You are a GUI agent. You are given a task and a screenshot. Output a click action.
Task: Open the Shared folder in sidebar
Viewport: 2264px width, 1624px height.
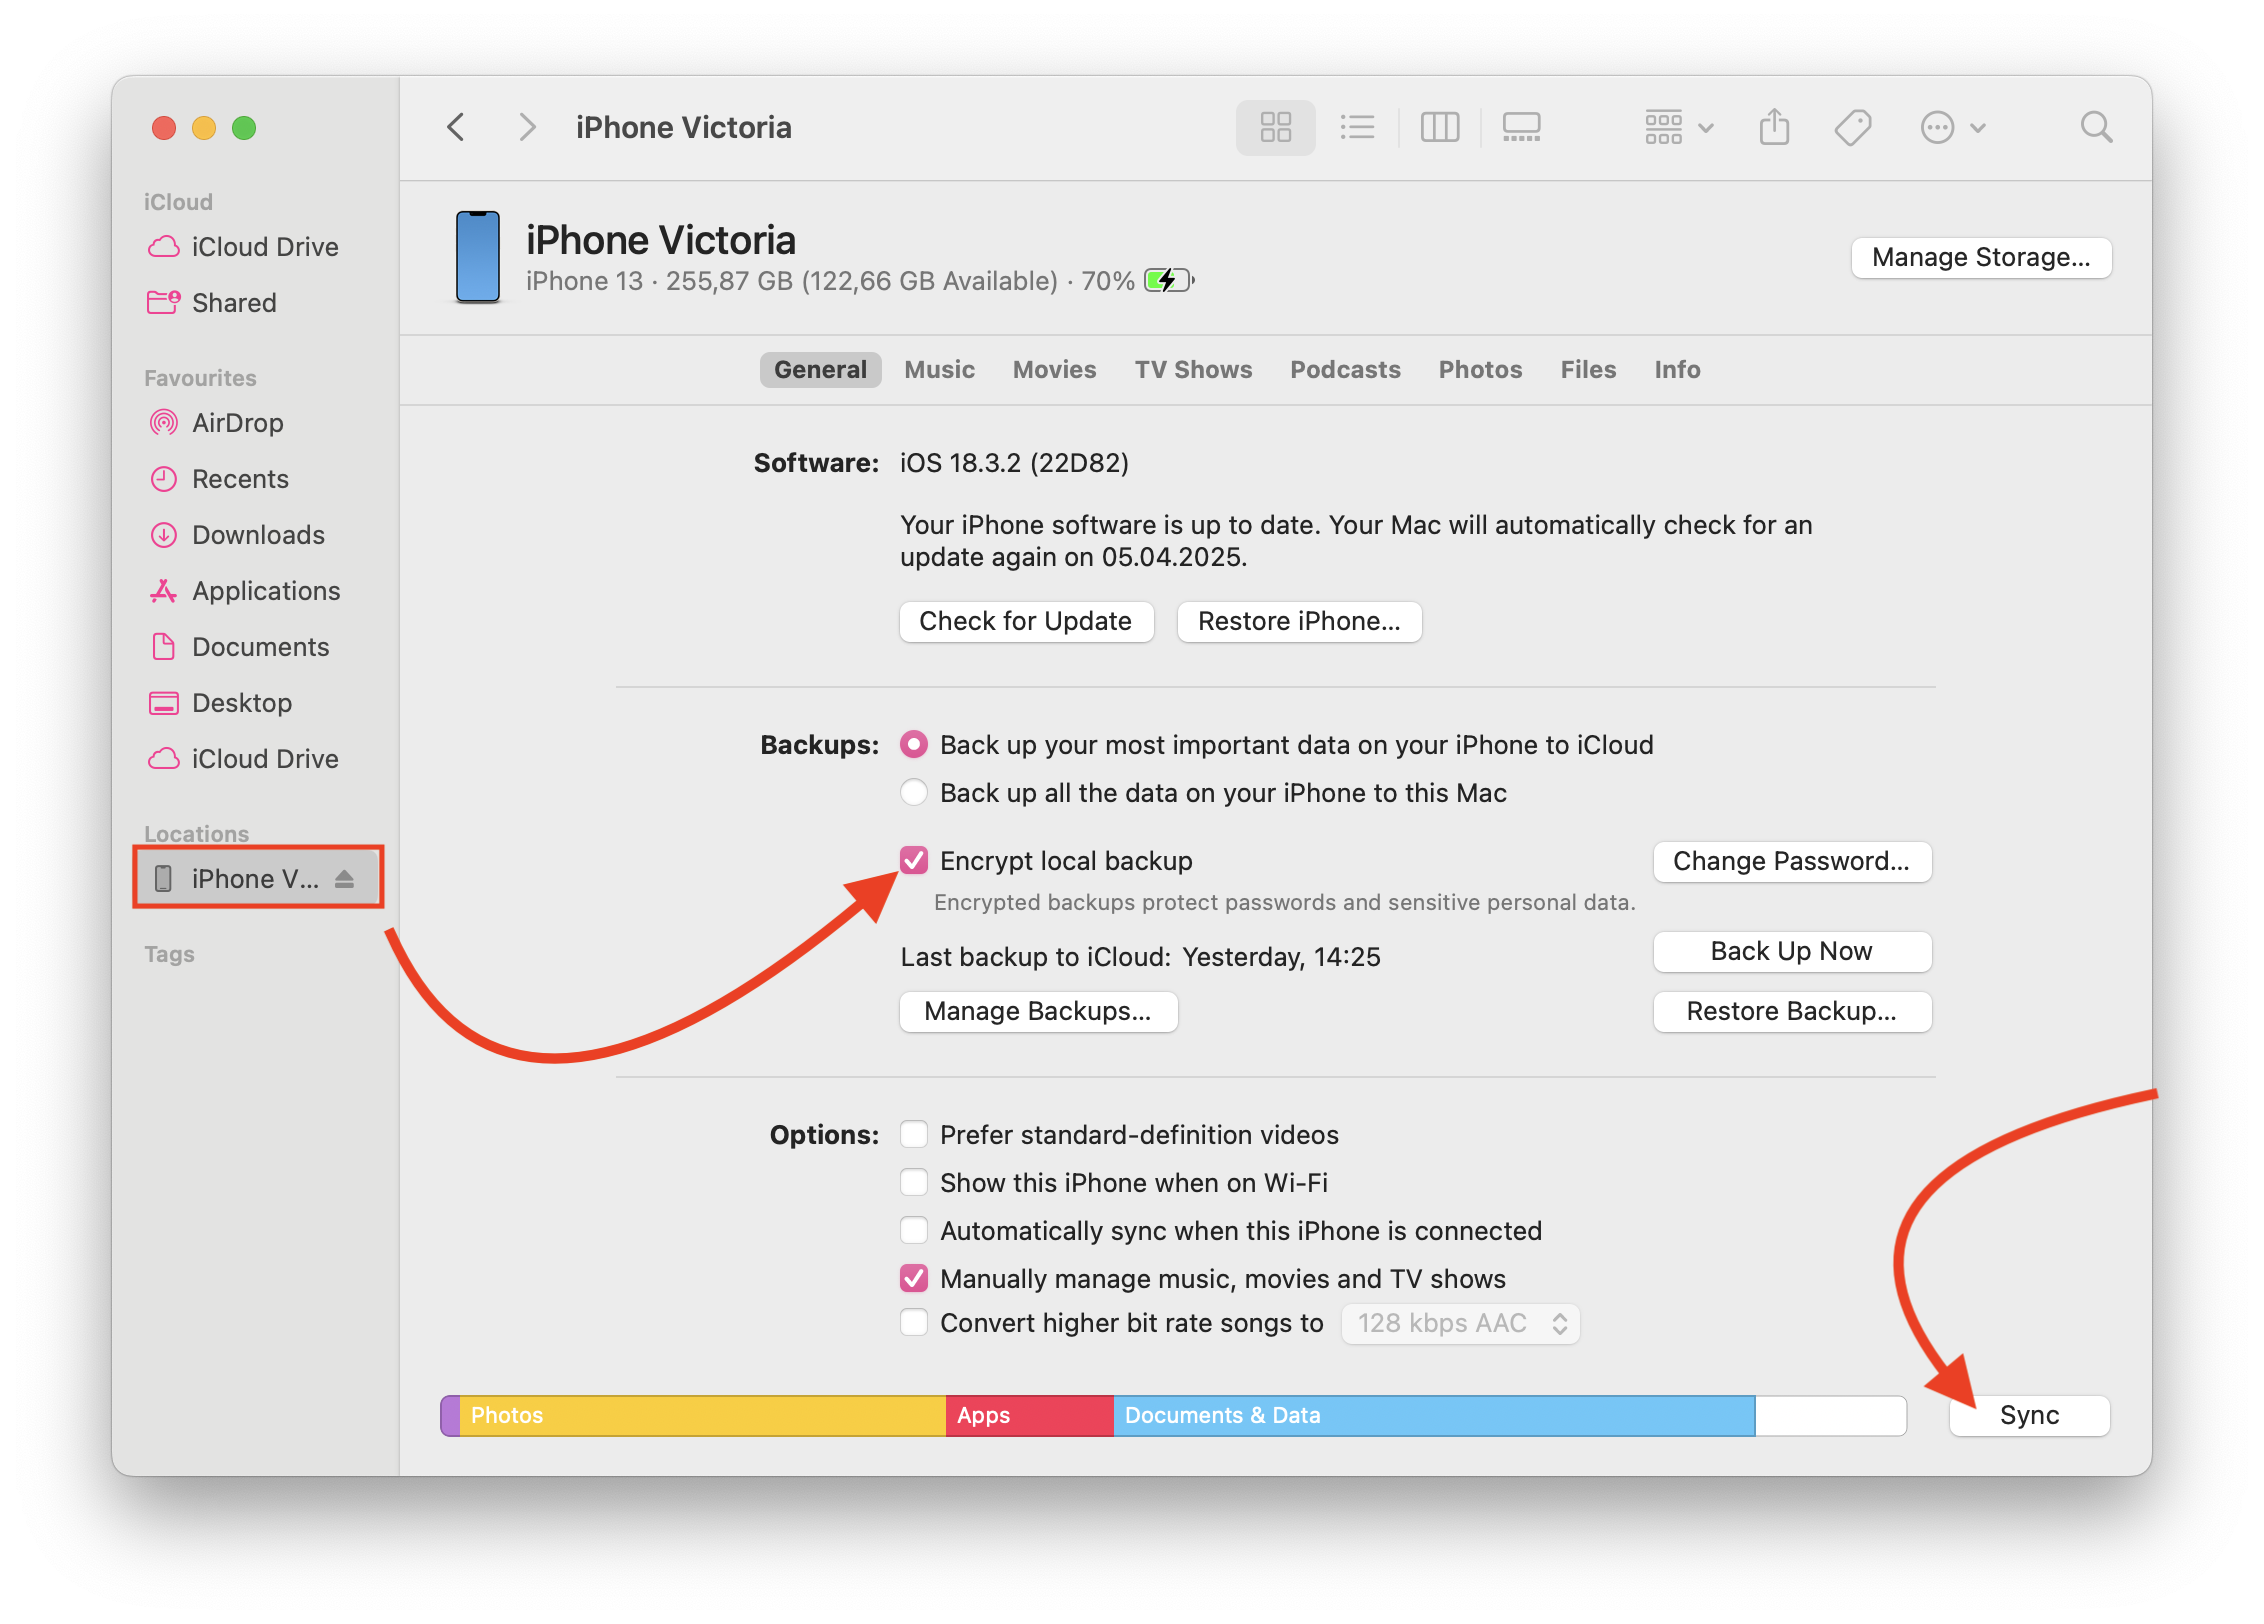[233, 303]
